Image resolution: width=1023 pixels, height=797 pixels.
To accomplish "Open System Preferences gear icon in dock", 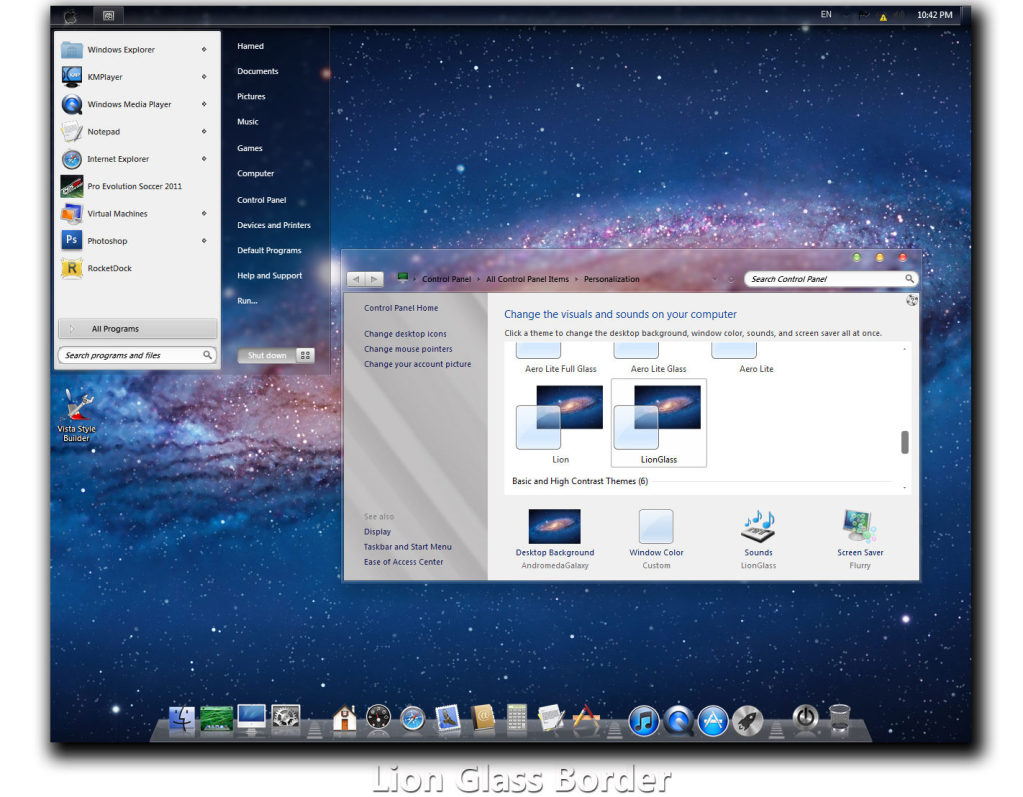I will pyautogui.click(x=286, y=717).
